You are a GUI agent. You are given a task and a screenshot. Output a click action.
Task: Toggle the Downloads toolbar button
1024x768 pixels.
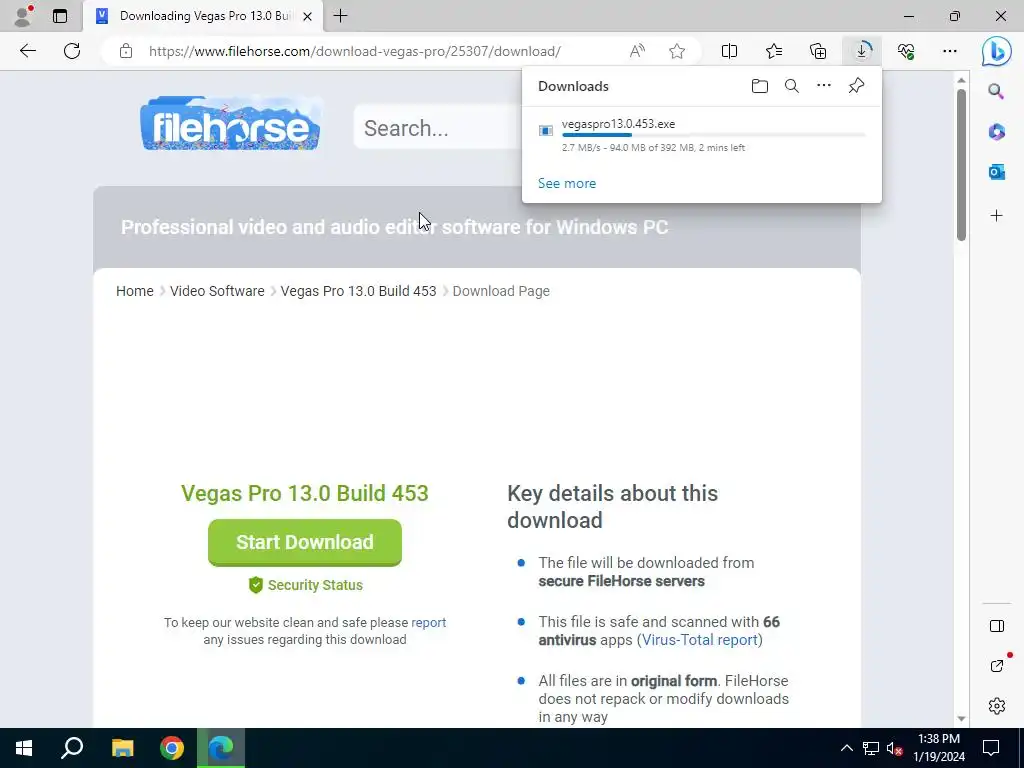tap(862, 51)
